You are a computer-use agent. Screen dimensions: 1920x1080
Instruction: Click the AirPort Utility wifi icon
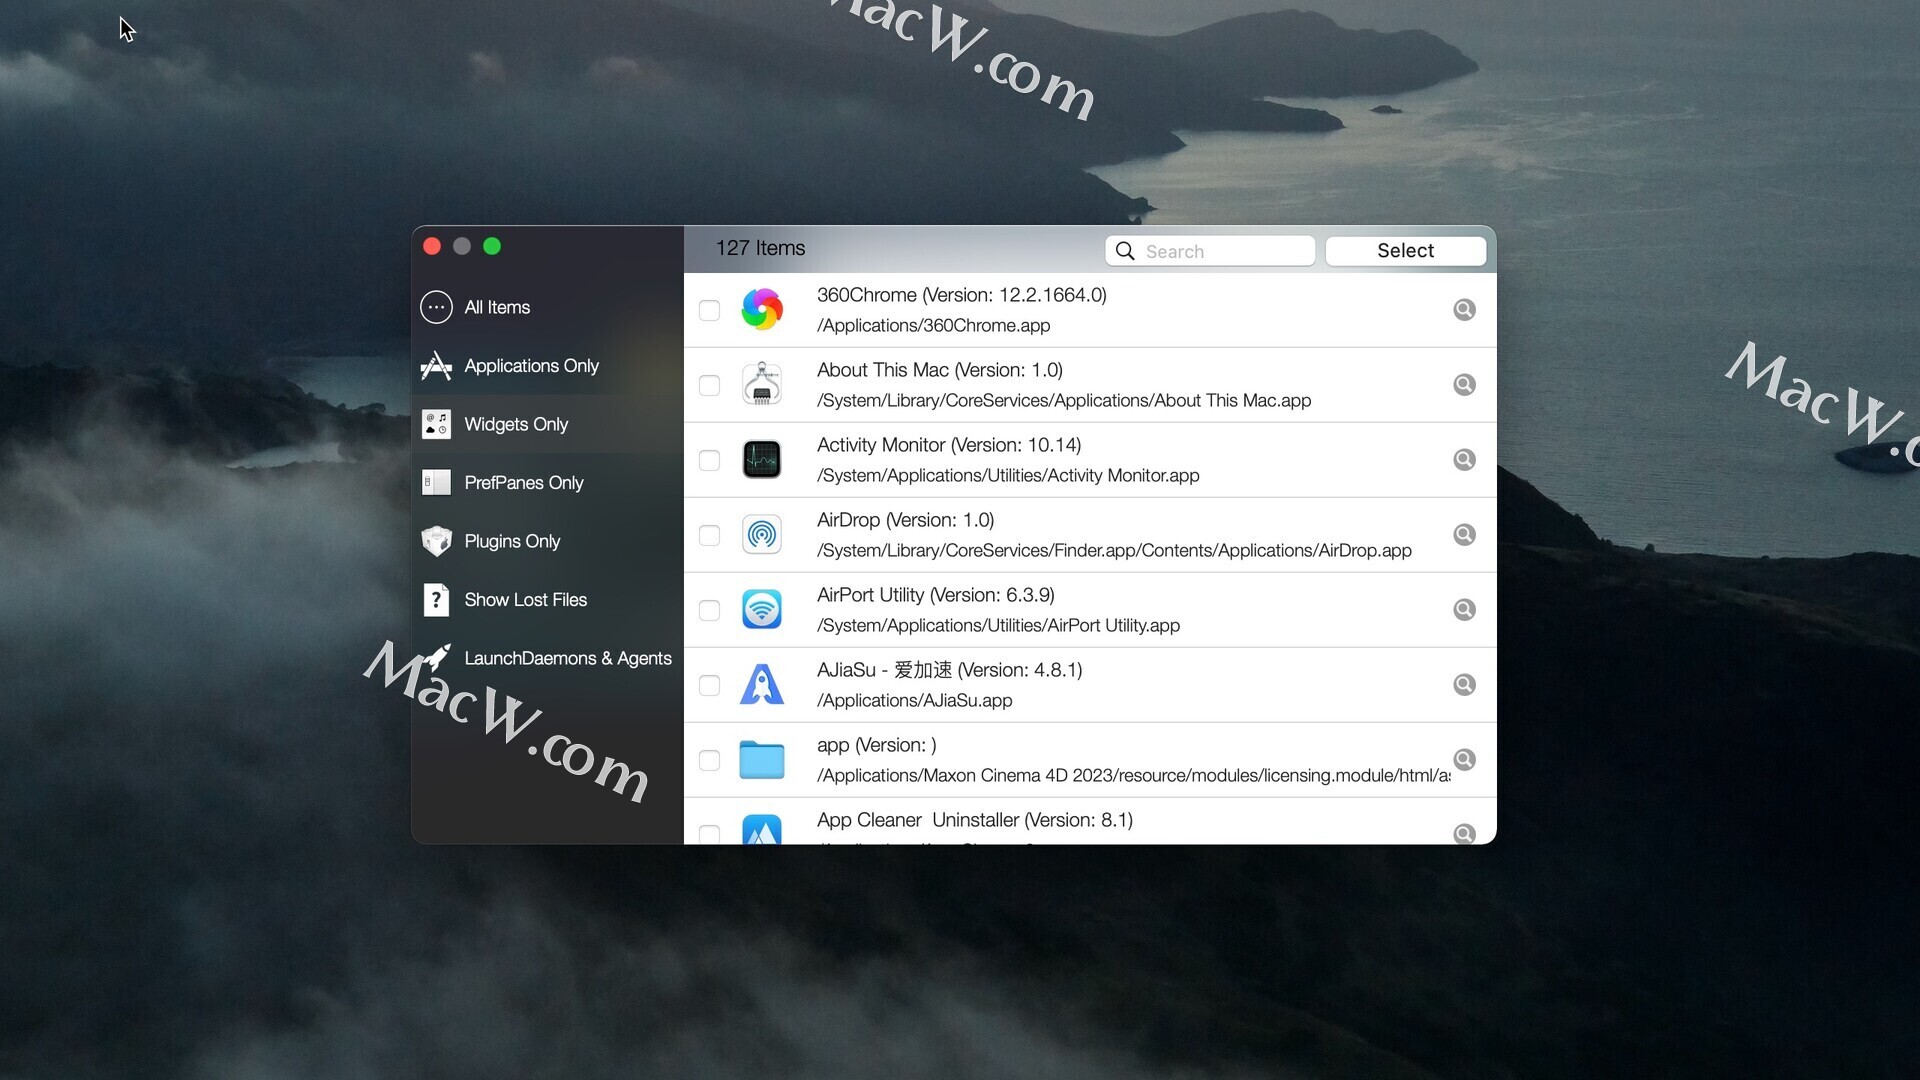762,609
